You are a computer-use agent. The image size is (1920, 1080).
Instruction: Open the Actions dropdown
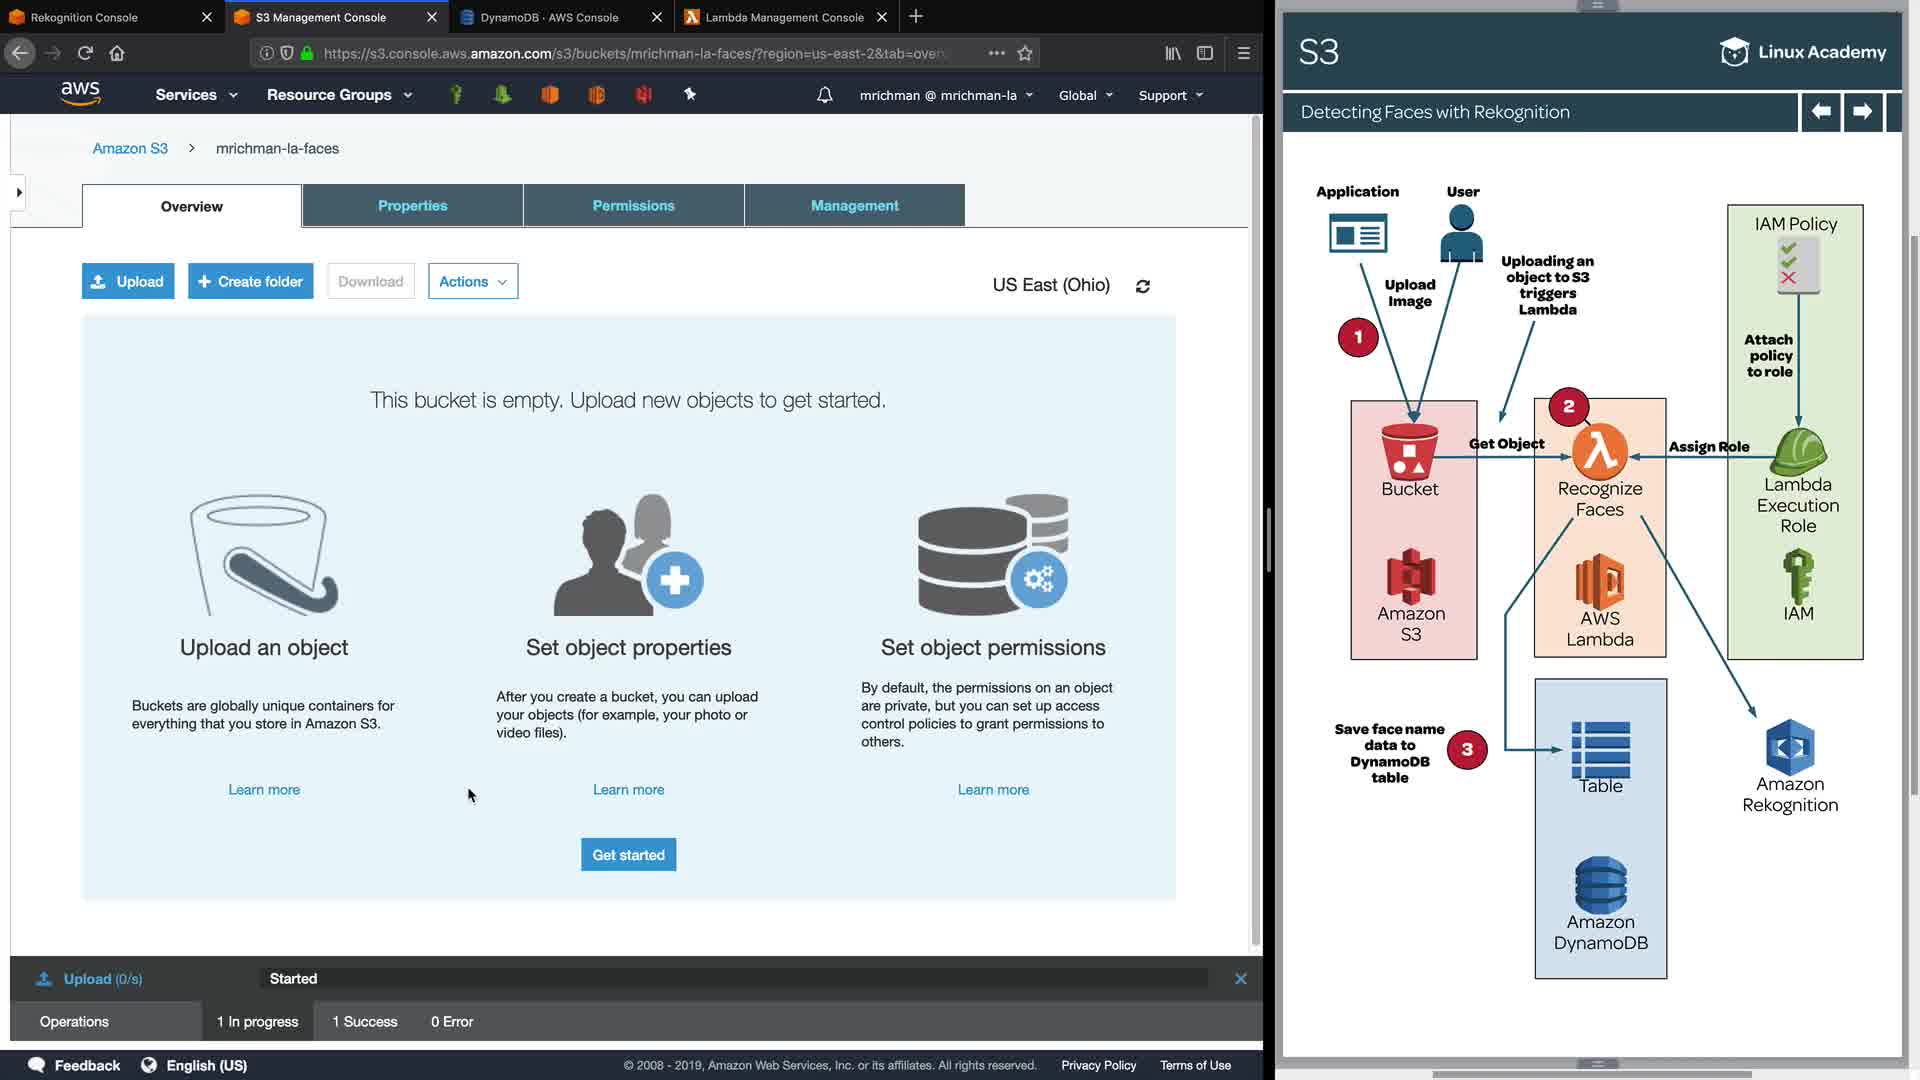pos(472,282)
